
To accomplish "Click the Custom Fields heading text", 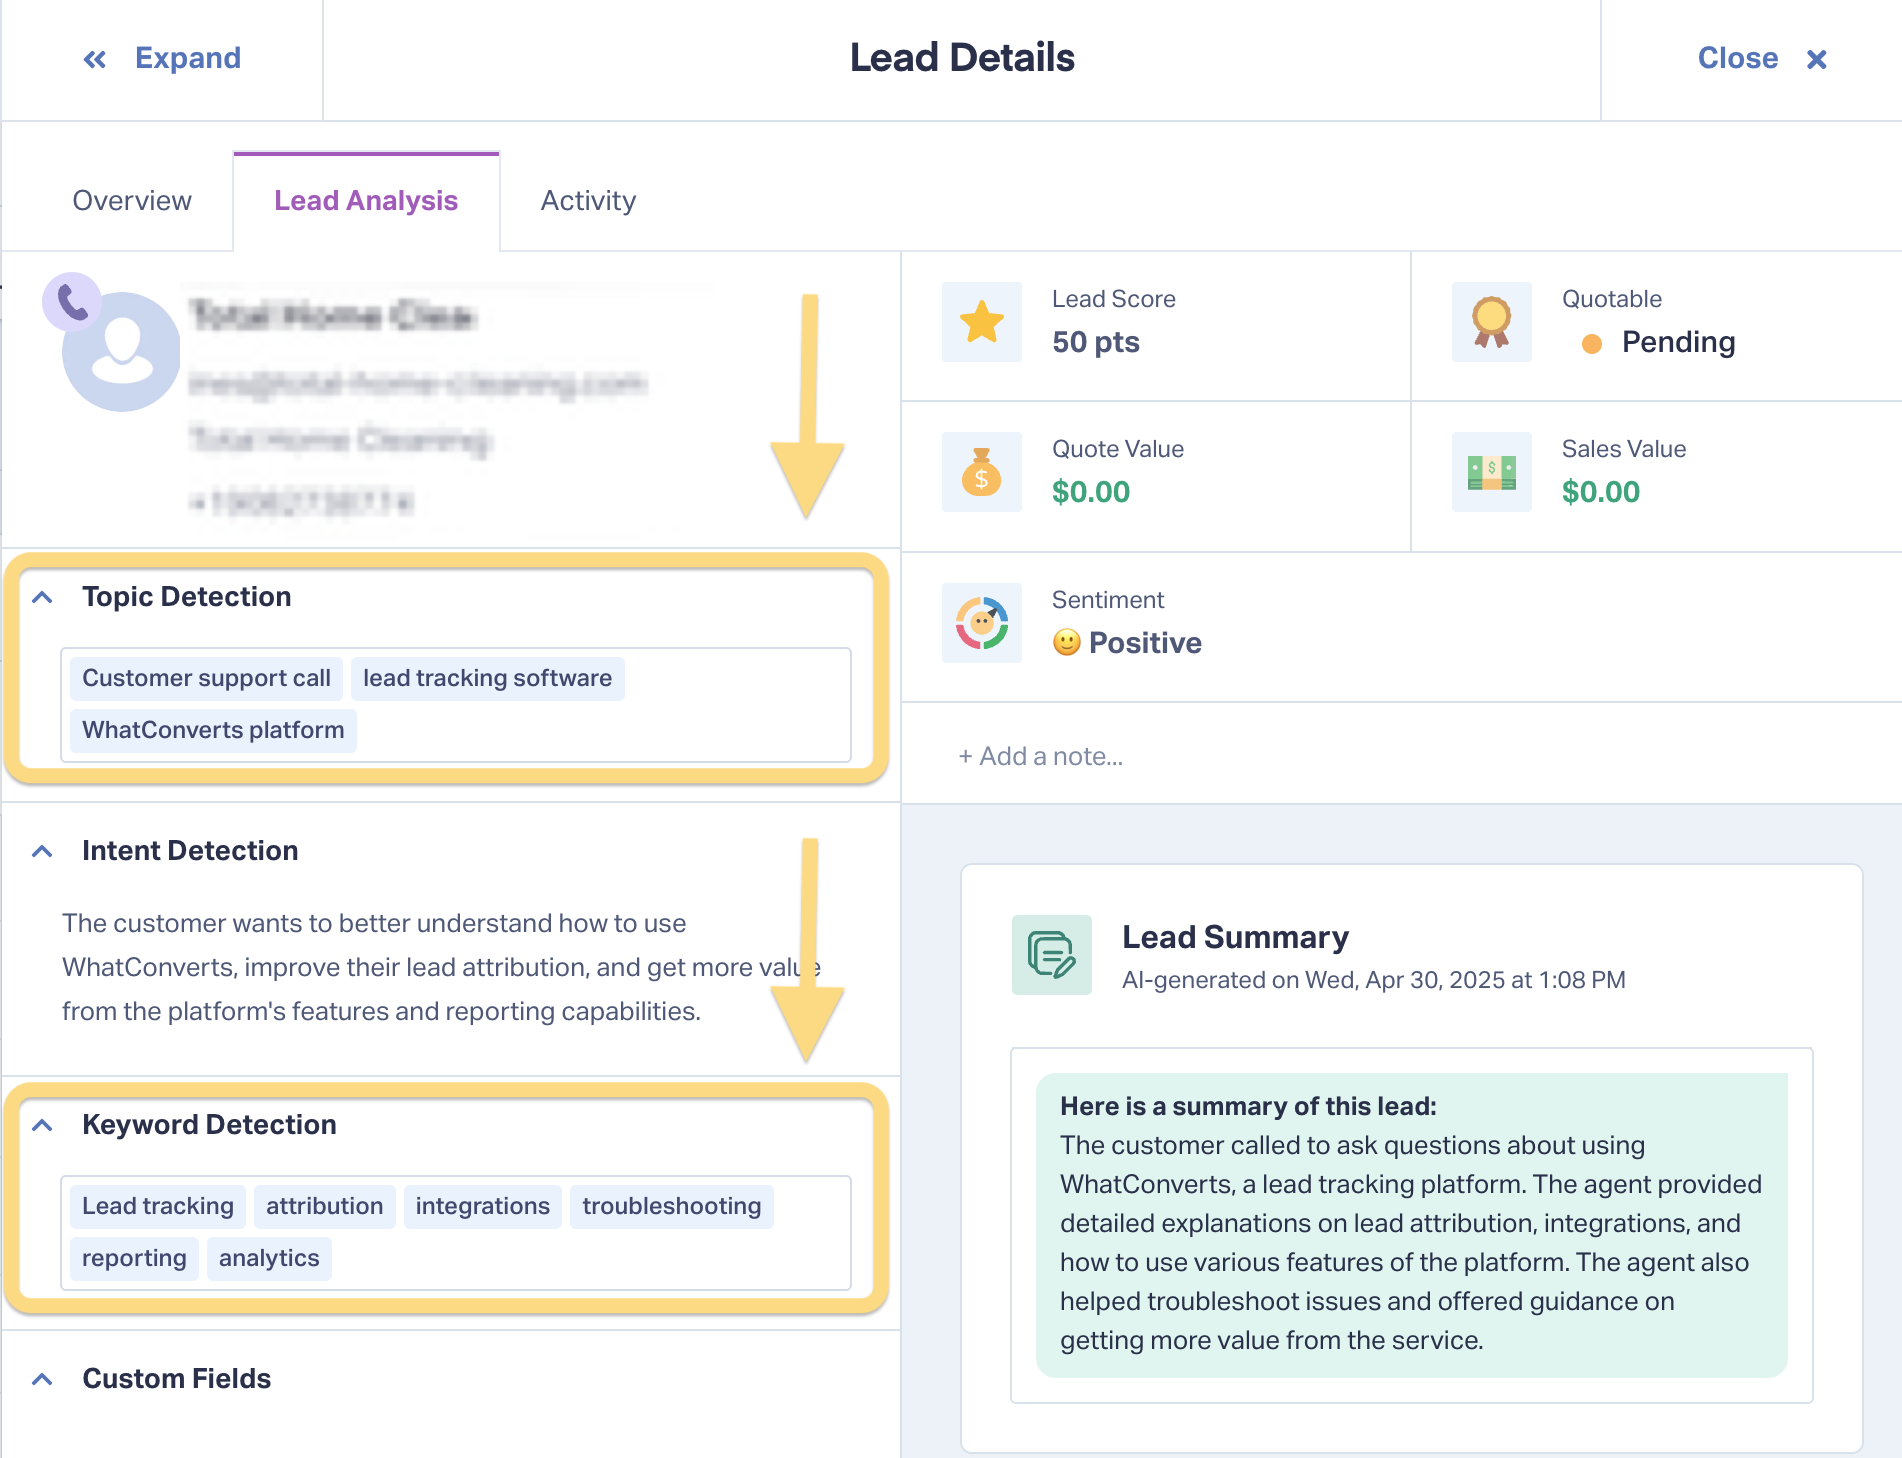I will click(x=176, y=1379).
